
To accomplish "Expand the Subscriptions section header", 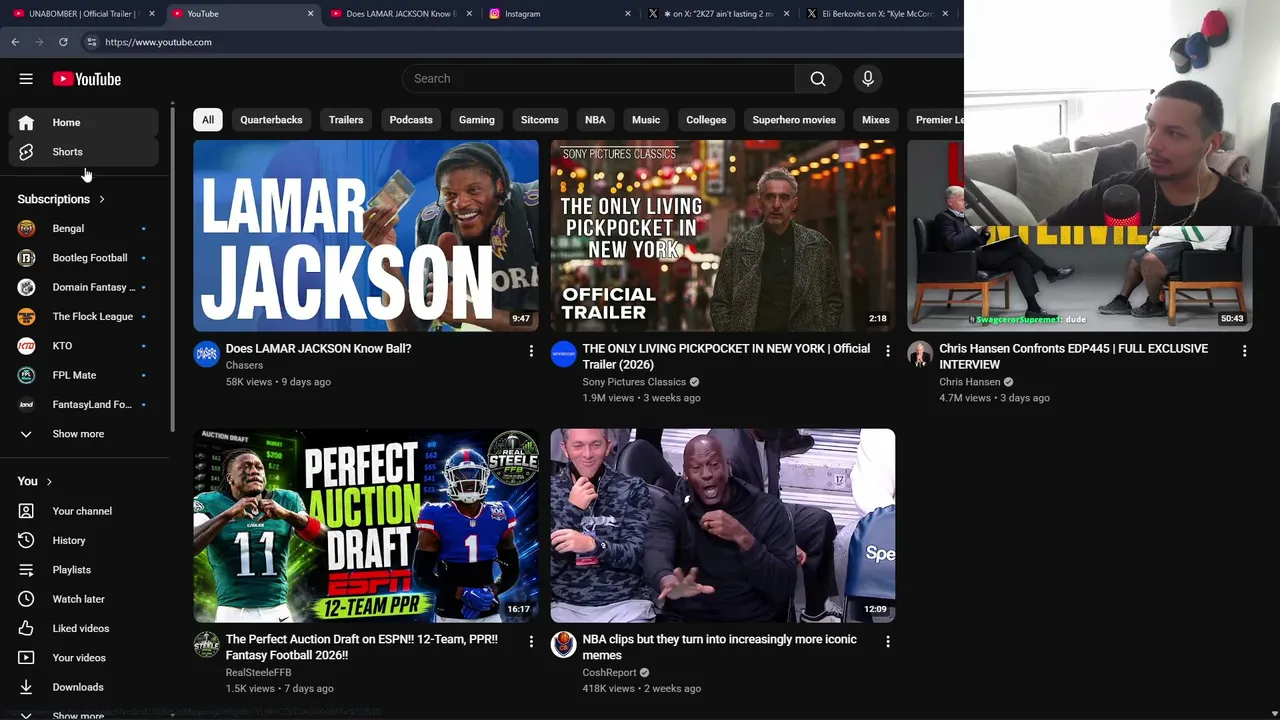I will click(61, 199).
